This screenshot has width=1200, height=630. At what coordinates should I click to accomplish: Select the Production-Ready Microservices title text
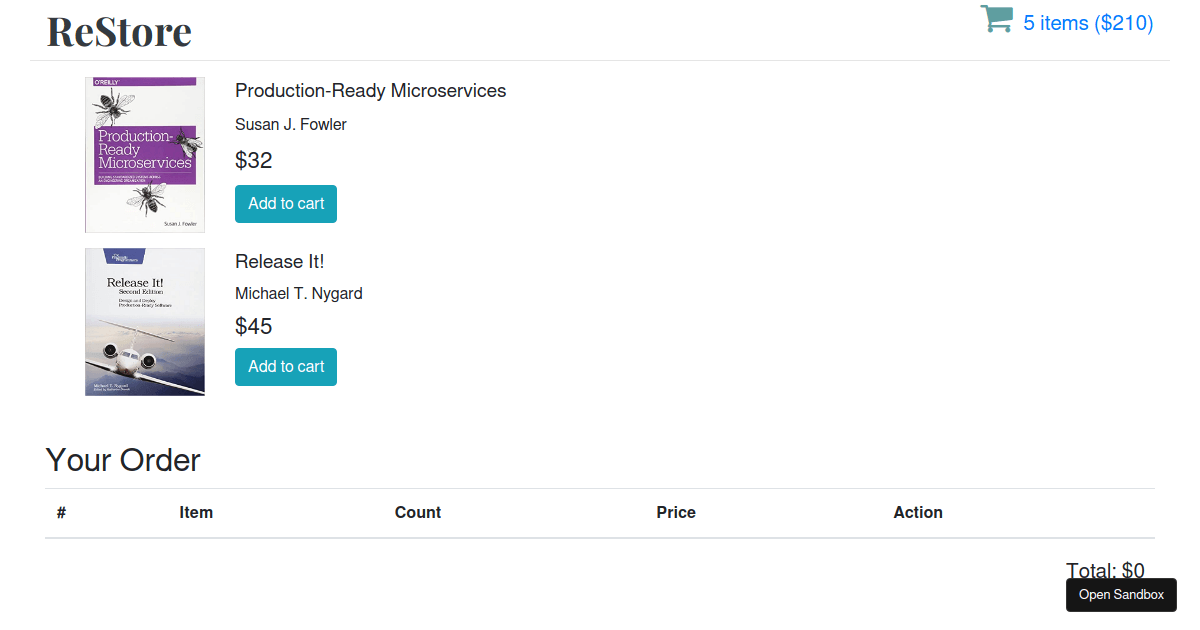[370, 91]
